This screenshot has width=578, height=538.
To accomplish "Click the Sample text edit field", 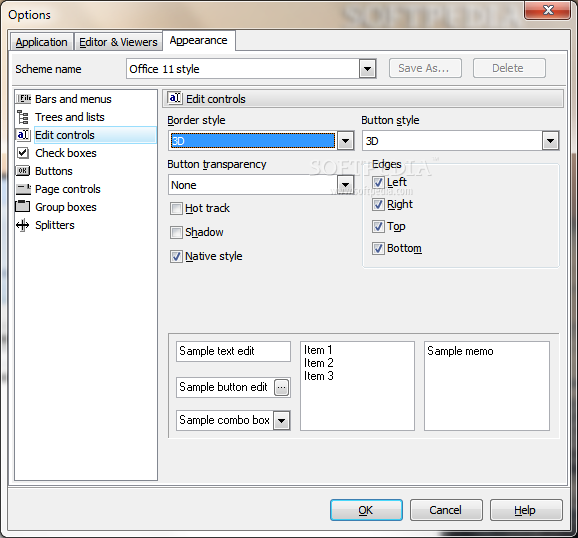I will [x=233, y=351].
